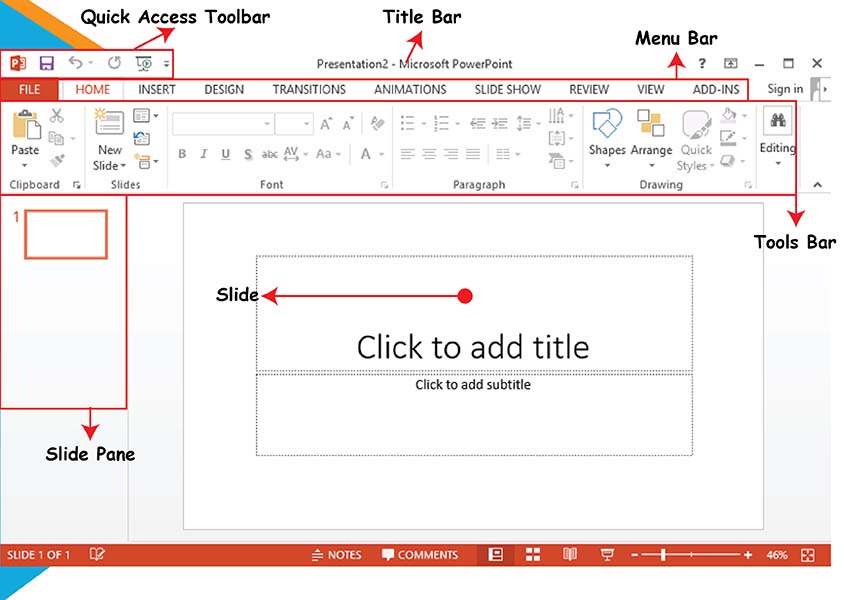Image resolution: width=844 pixels, height=600 pixels.
Task: Click the Paste clipboard icon
Action: (26, 124)
